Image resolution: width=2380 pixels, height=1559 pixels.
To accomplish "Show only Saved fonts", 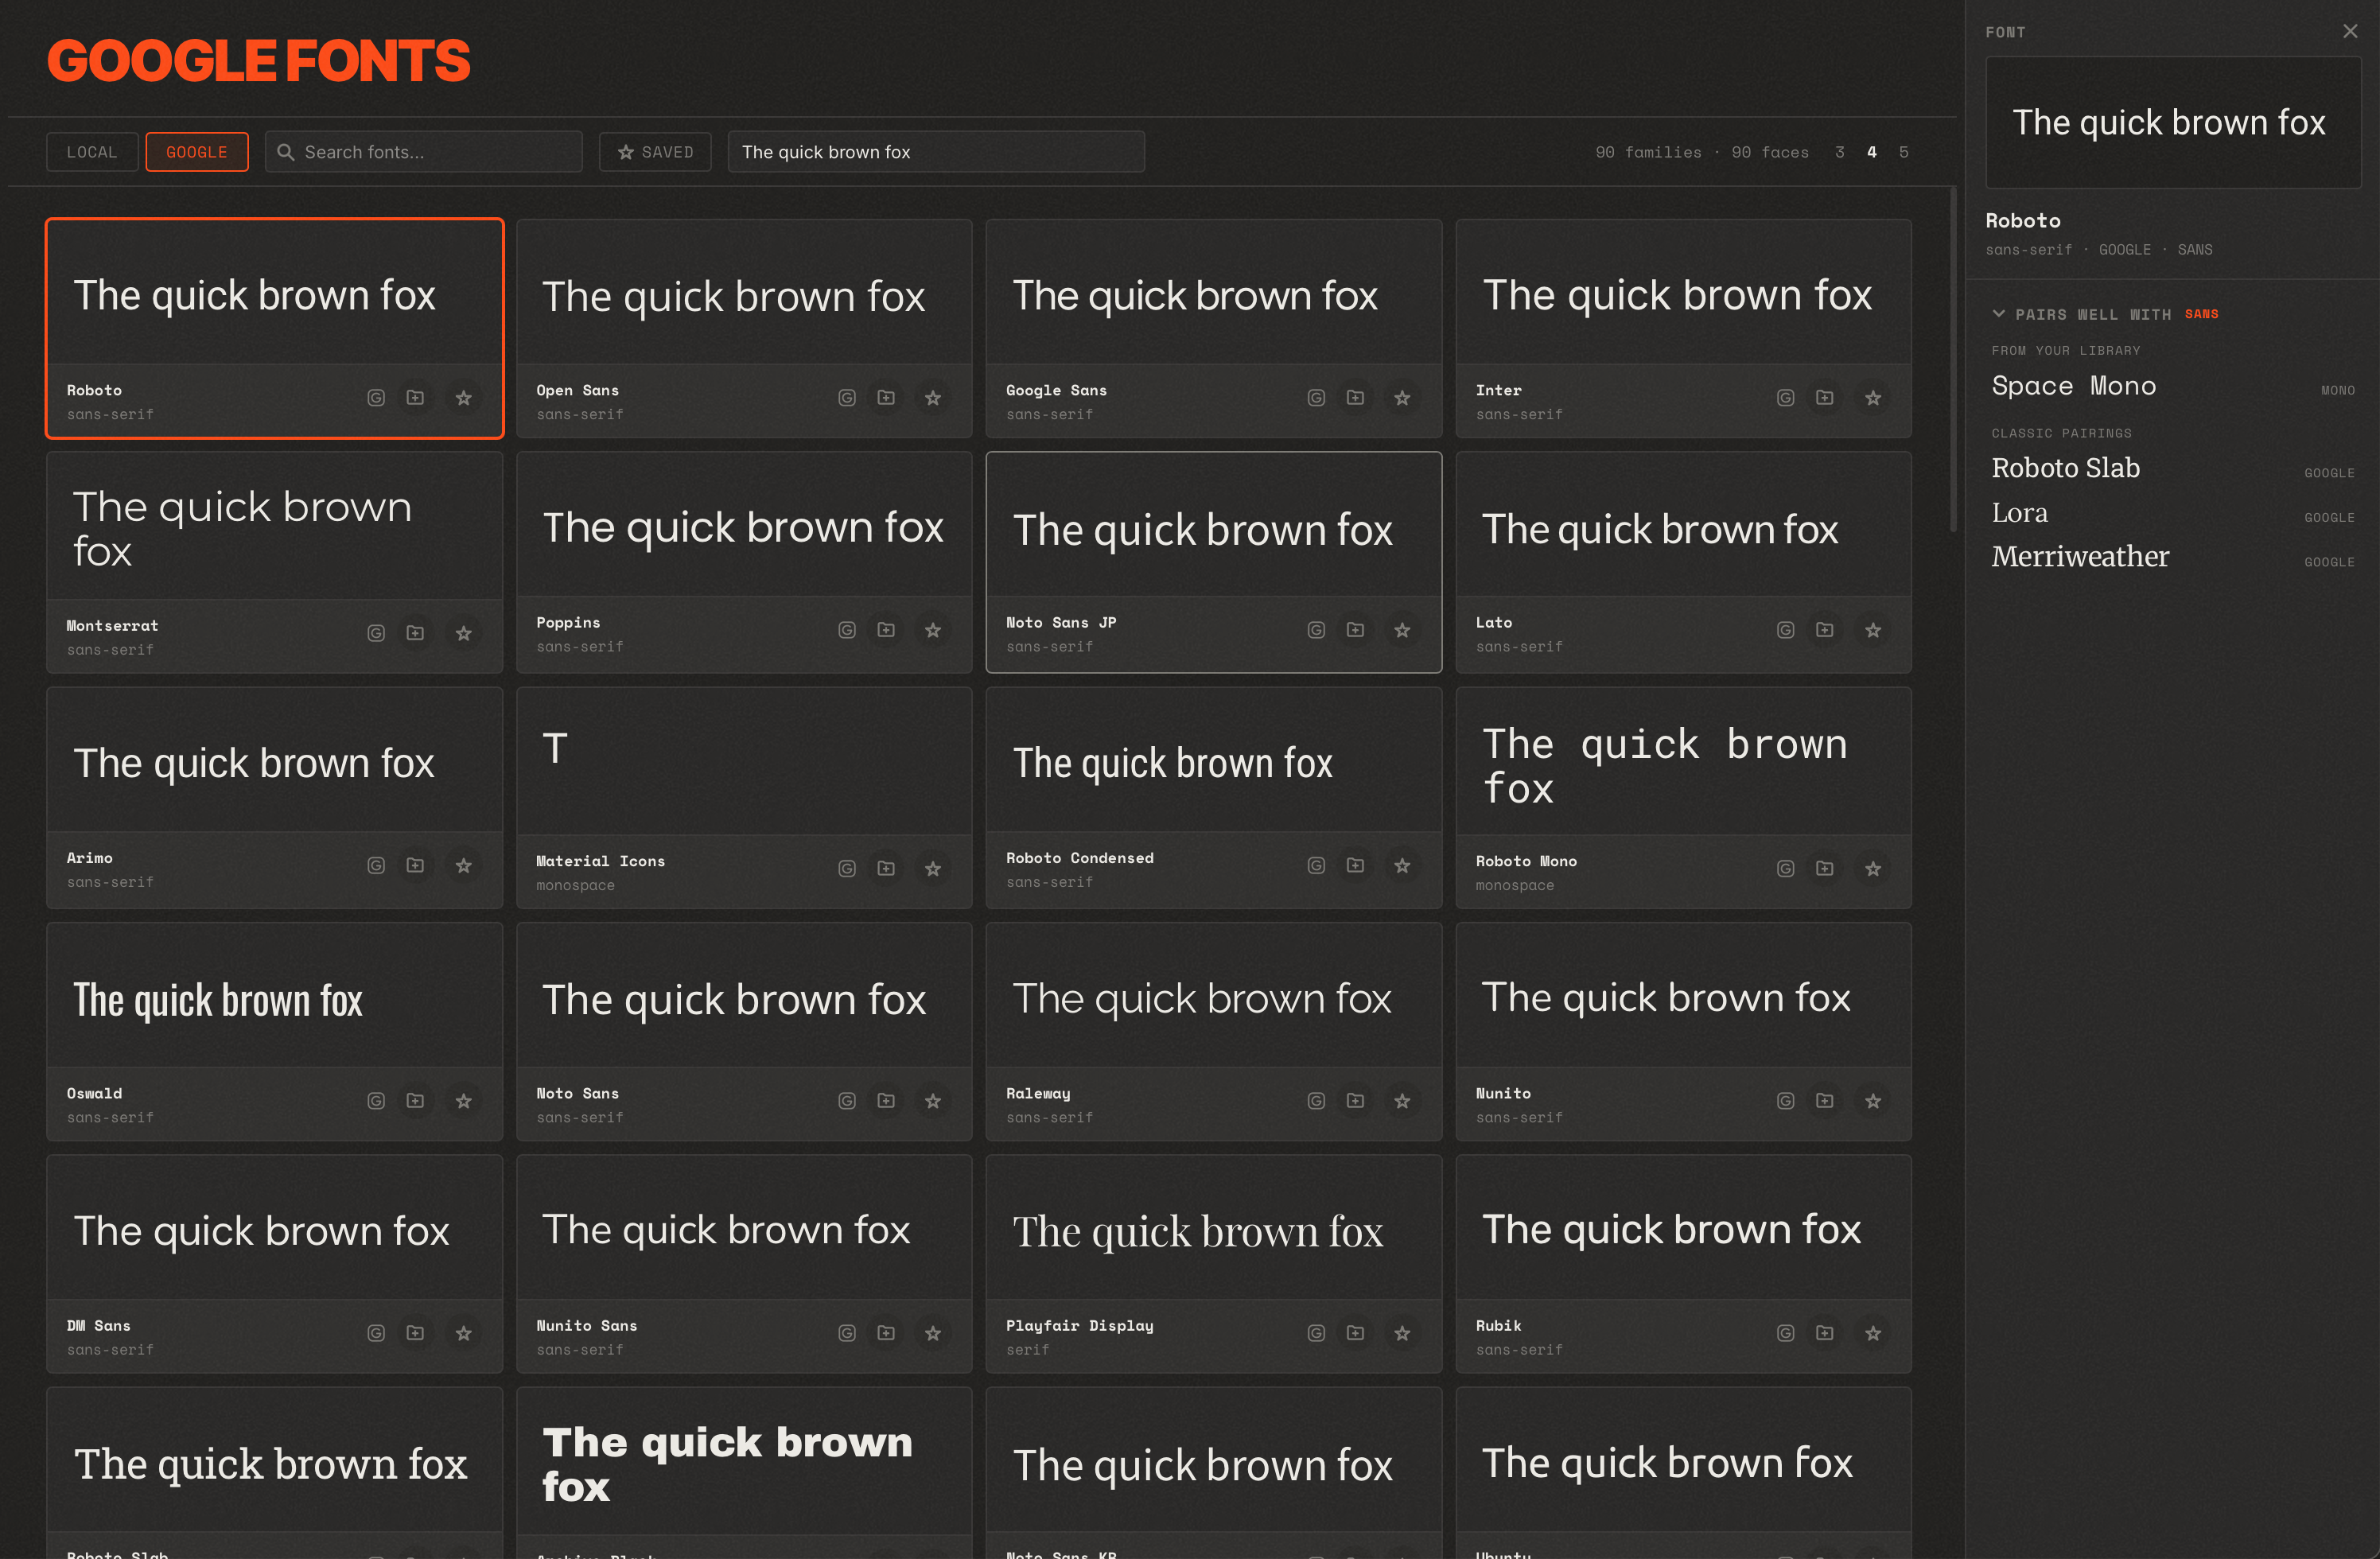I will coord(655,152).
